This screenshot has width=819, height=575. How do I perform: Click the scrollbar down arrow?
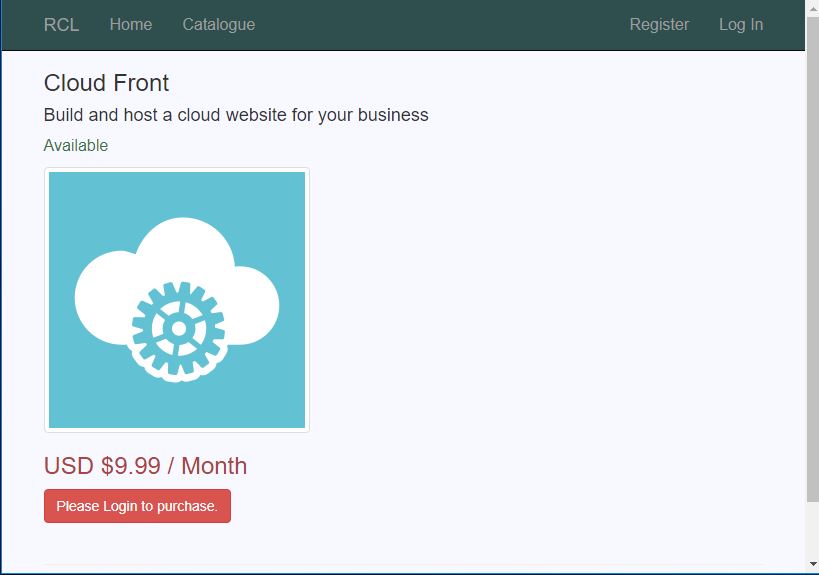[x=813, y=564]
